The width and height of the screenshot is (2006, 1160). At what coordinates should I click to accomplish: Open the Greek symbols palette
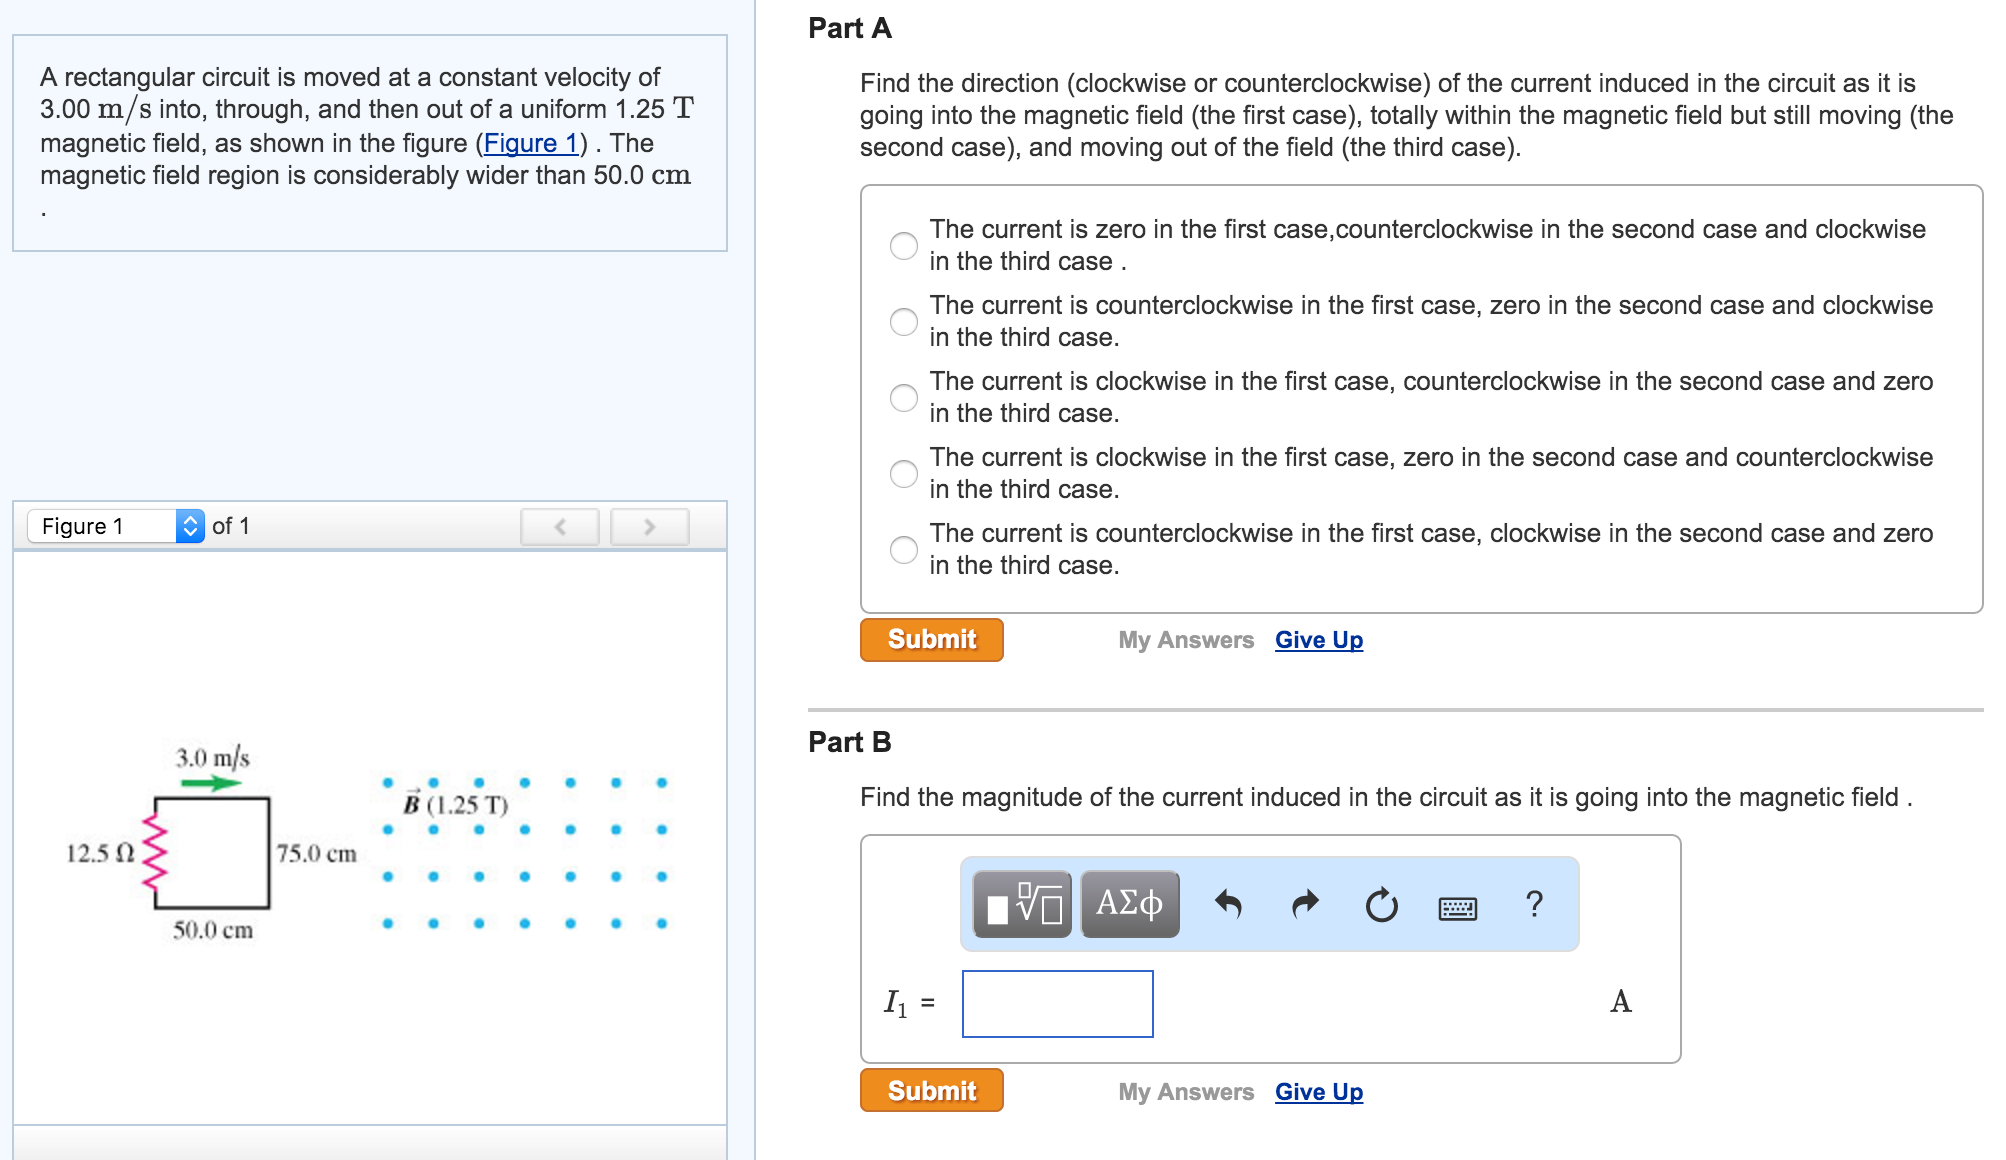pyautogui.click(x=1130, y=904)
